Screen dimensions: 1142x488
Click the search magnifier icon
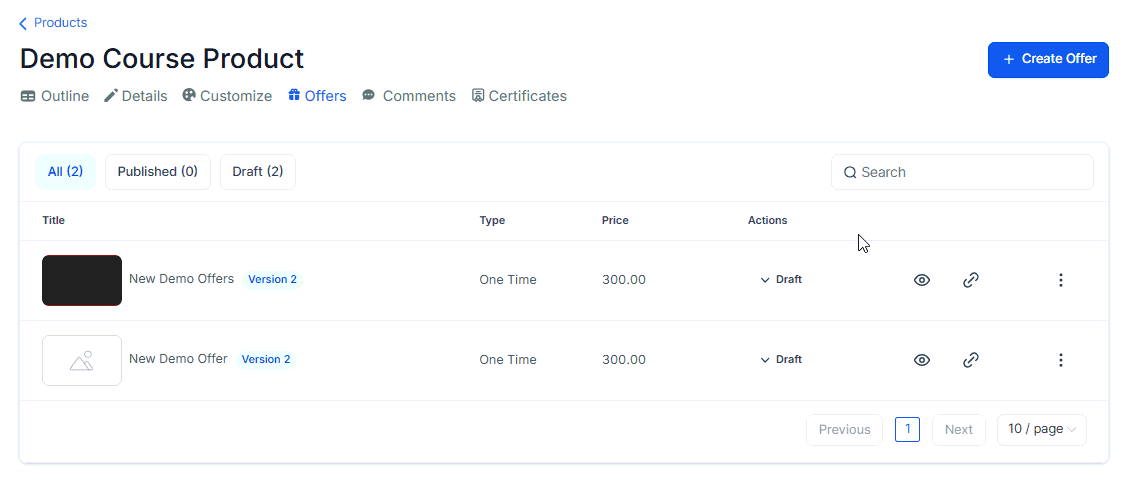coord(850,172)
